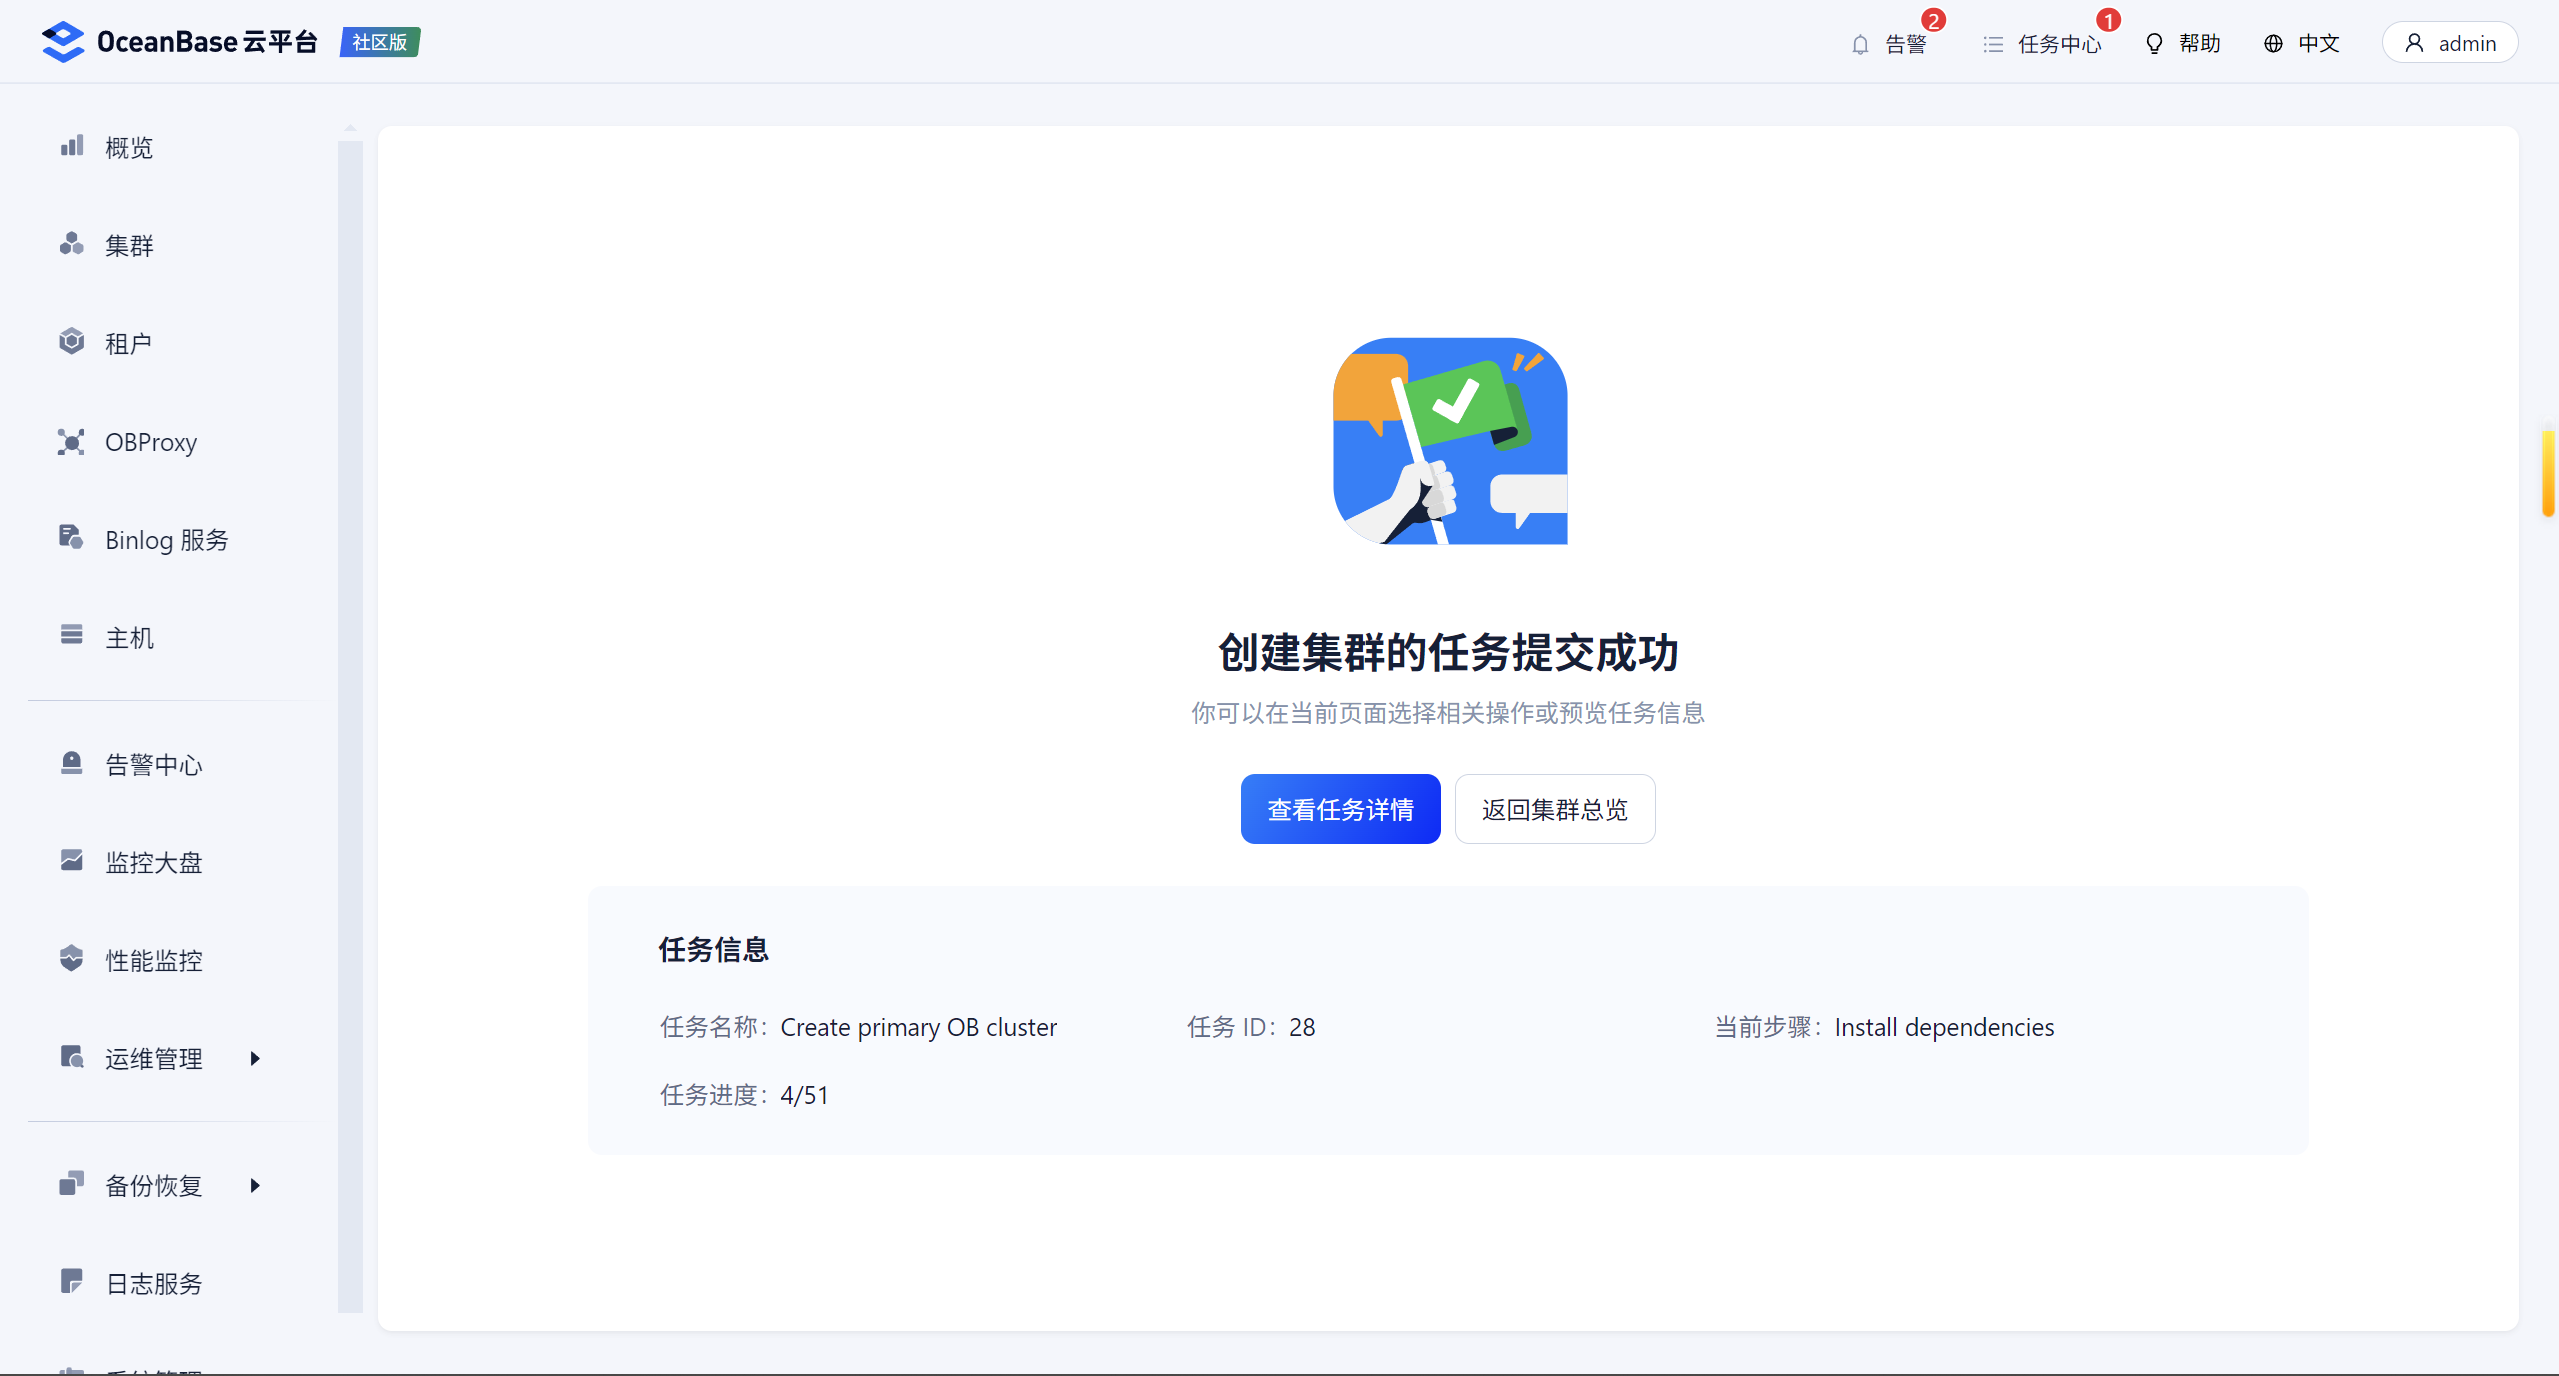Select 概览 in the sidebar
This screenshot has width=2559, height=1376.
129,147
